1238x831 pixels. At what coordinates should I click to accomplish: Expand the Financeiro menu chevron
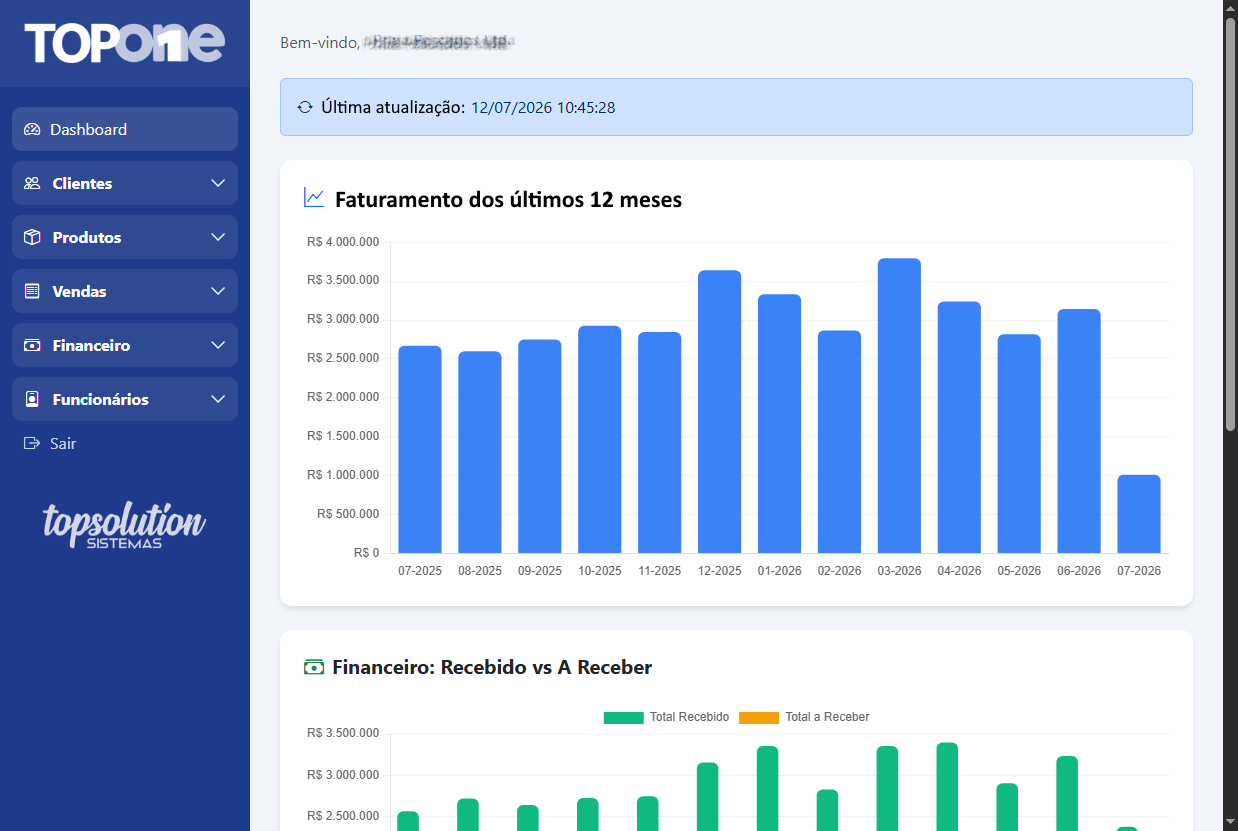pos(219,345)
